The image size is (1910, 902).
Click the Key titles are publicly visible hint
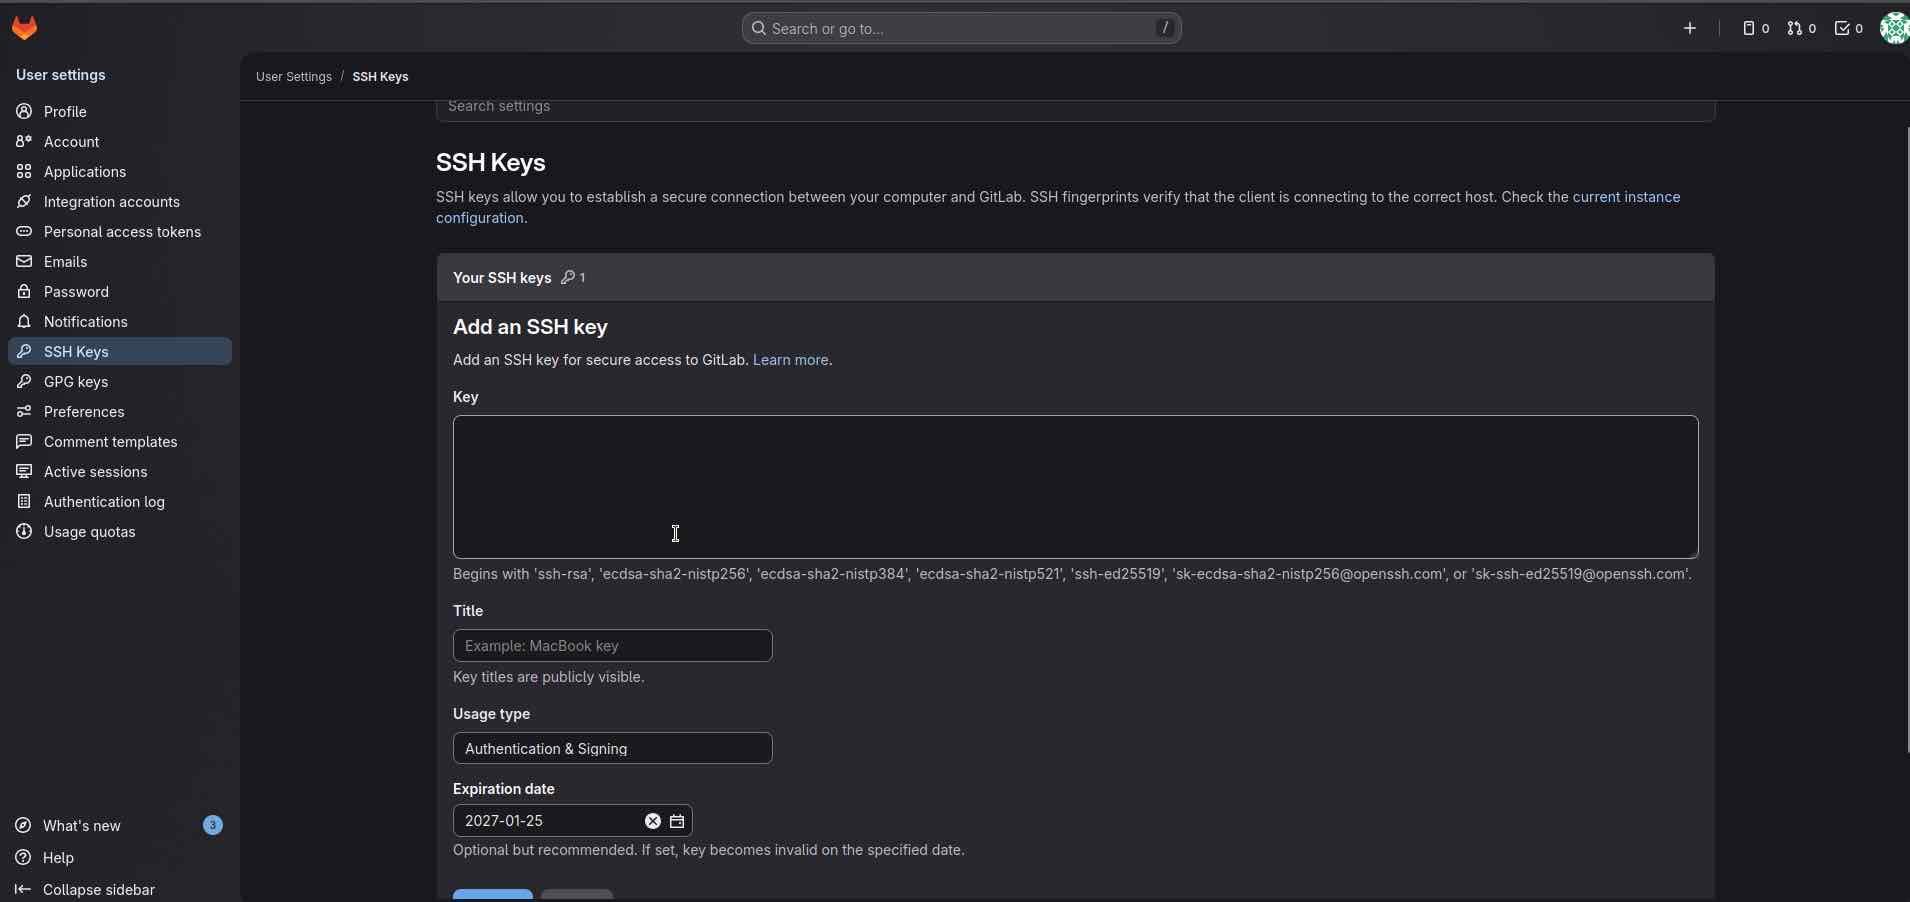tap(549, 677)
